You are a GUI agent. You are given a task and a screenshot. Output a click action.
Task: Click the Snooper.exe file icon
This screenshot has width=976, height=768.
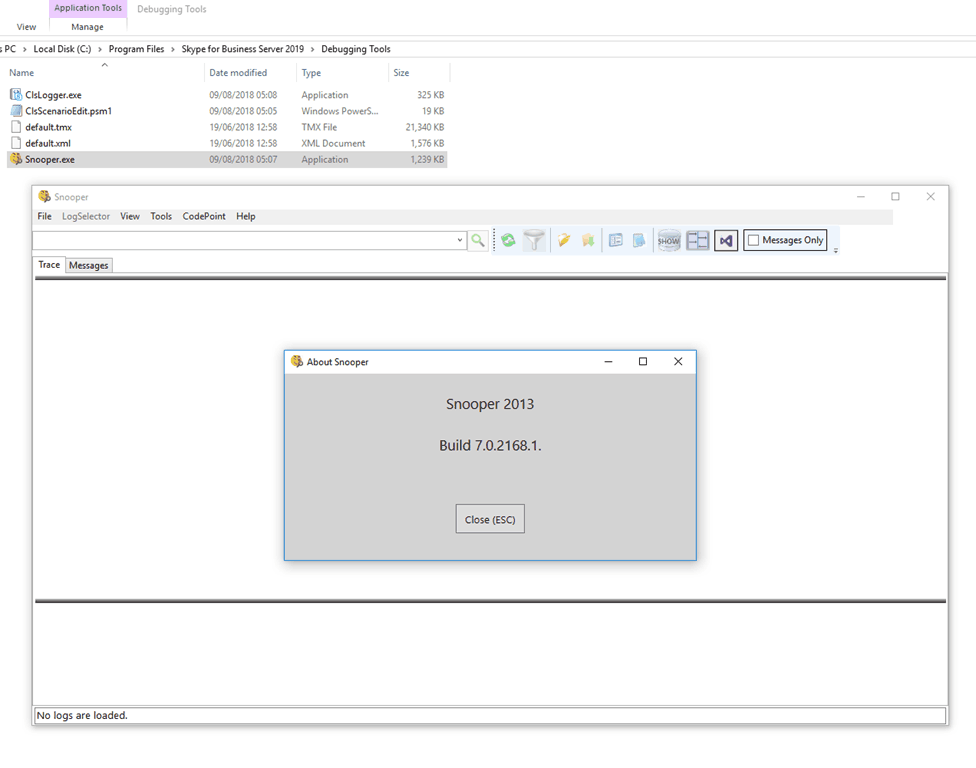[x=16, y=159]
